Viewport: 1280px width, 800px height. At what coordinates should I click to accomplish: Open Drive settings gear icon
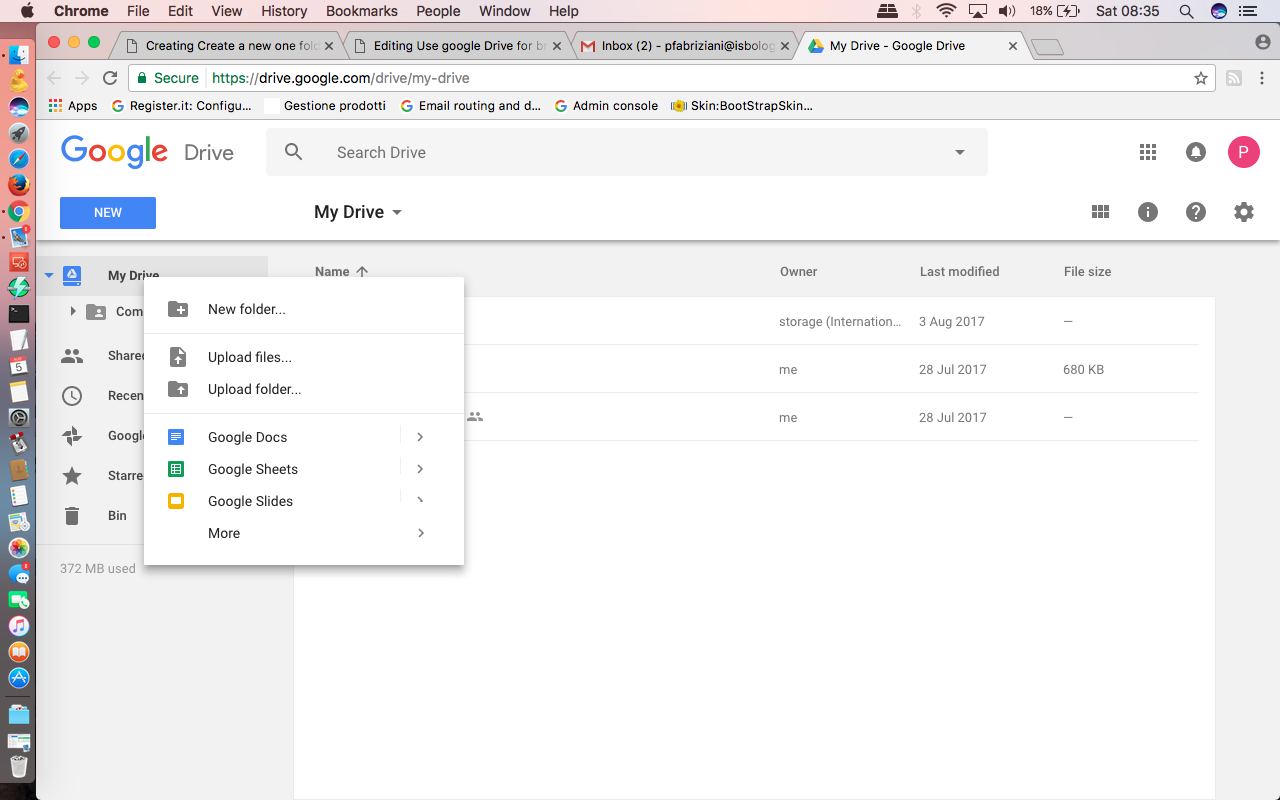coord(1243,212)
